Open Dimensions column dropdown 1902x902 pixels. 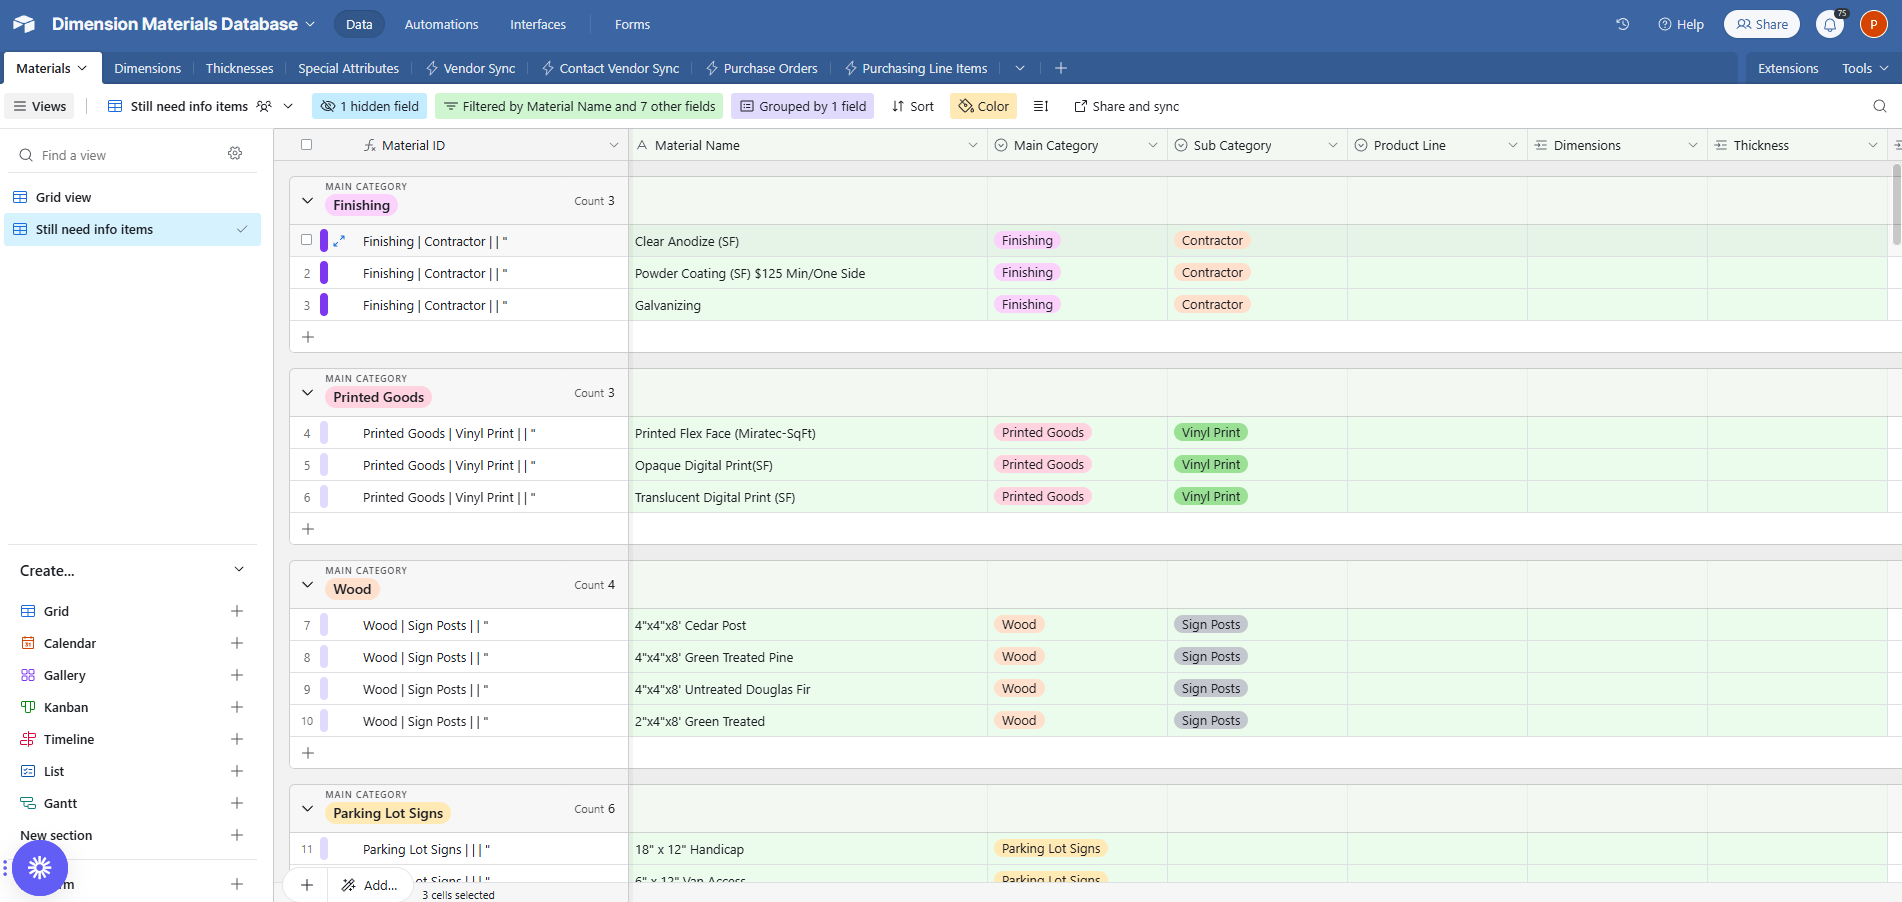coord(1693,145)
